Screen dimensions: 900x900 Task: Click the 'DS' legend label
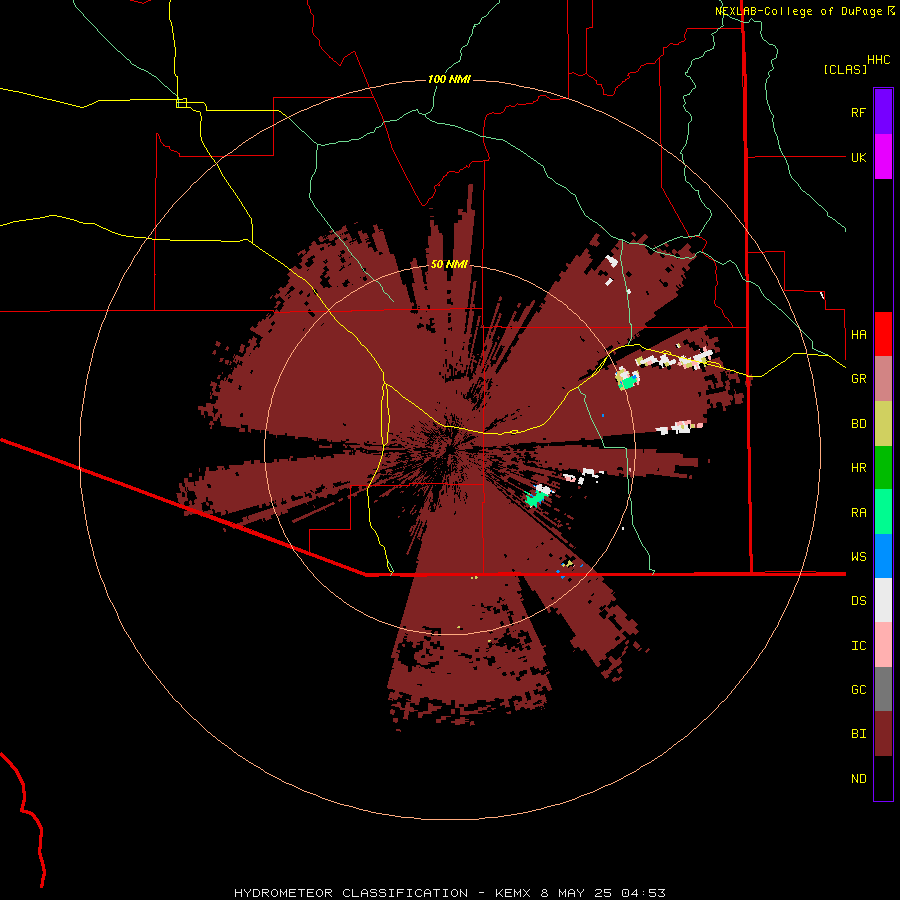point(858,601)
